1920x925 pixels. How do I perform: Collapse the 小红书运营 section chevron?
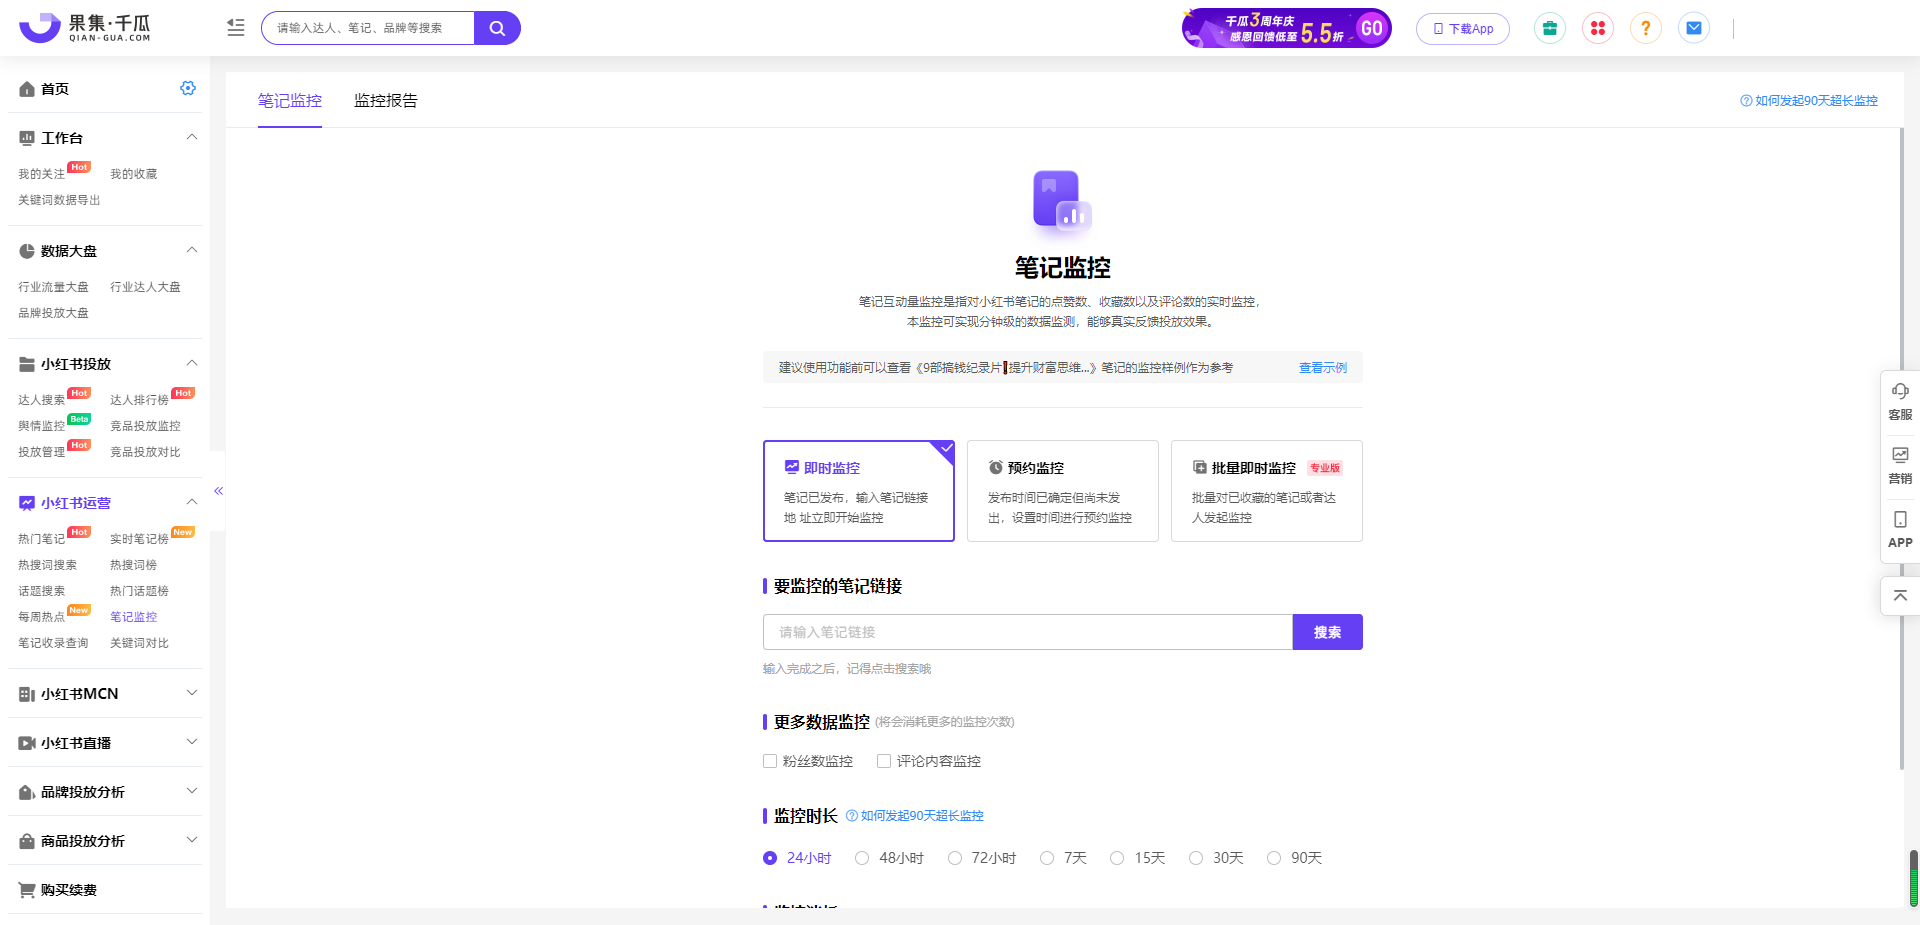192,502
